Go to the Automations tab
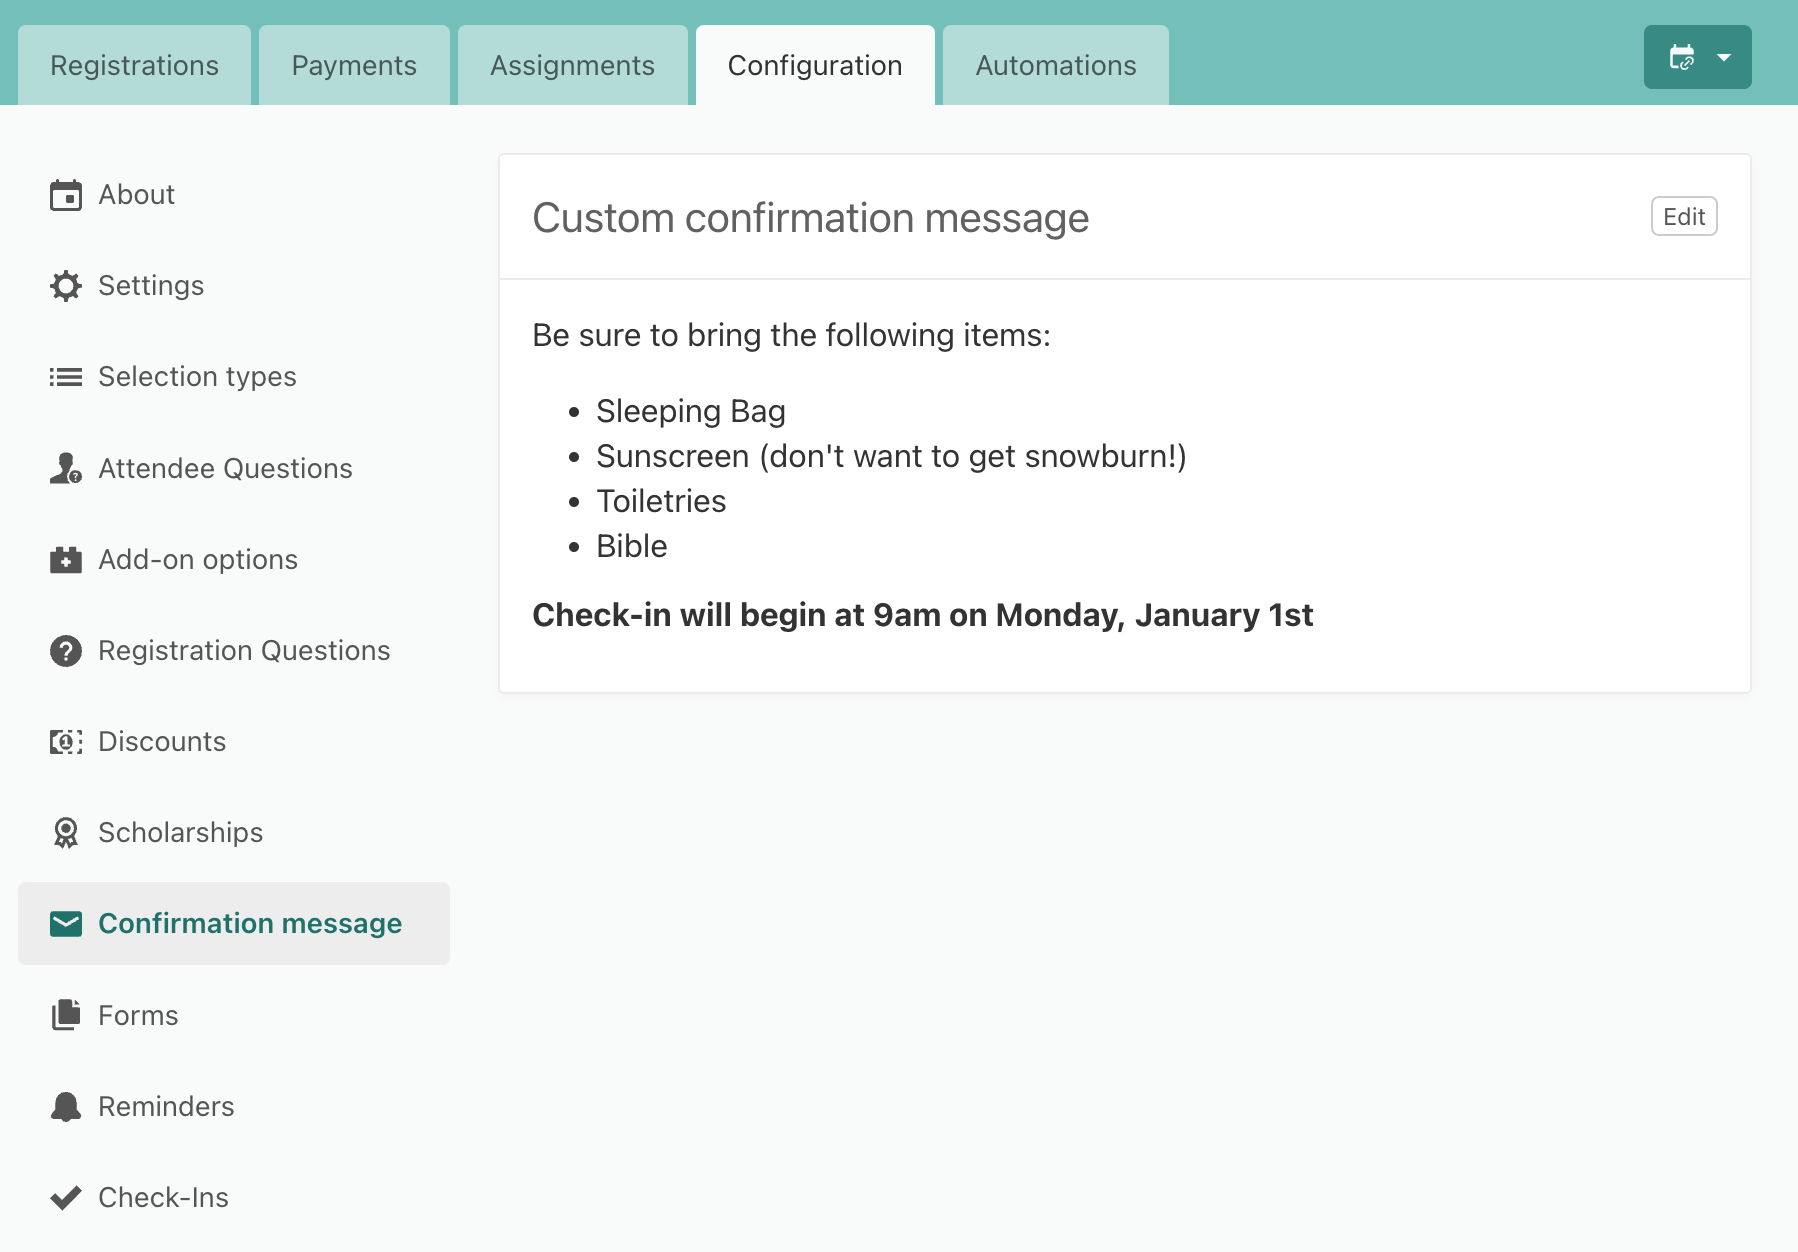This screenshot has height=1252, width=1798. 1056,65
